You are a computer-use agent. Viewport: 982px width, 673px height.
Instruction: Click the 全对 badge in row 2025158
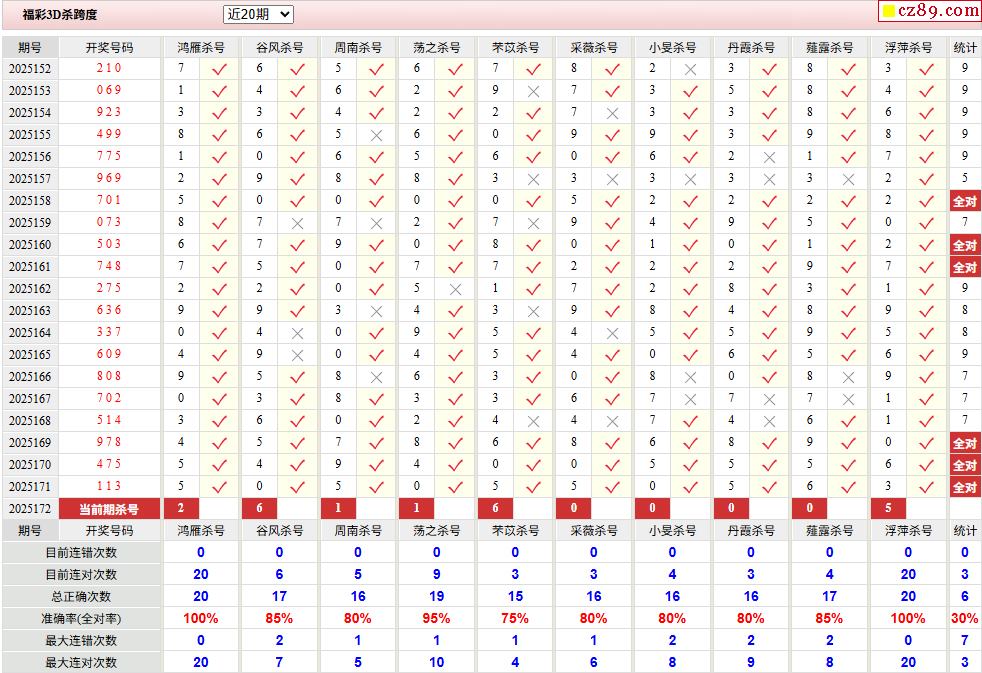(x=964, y=201)
